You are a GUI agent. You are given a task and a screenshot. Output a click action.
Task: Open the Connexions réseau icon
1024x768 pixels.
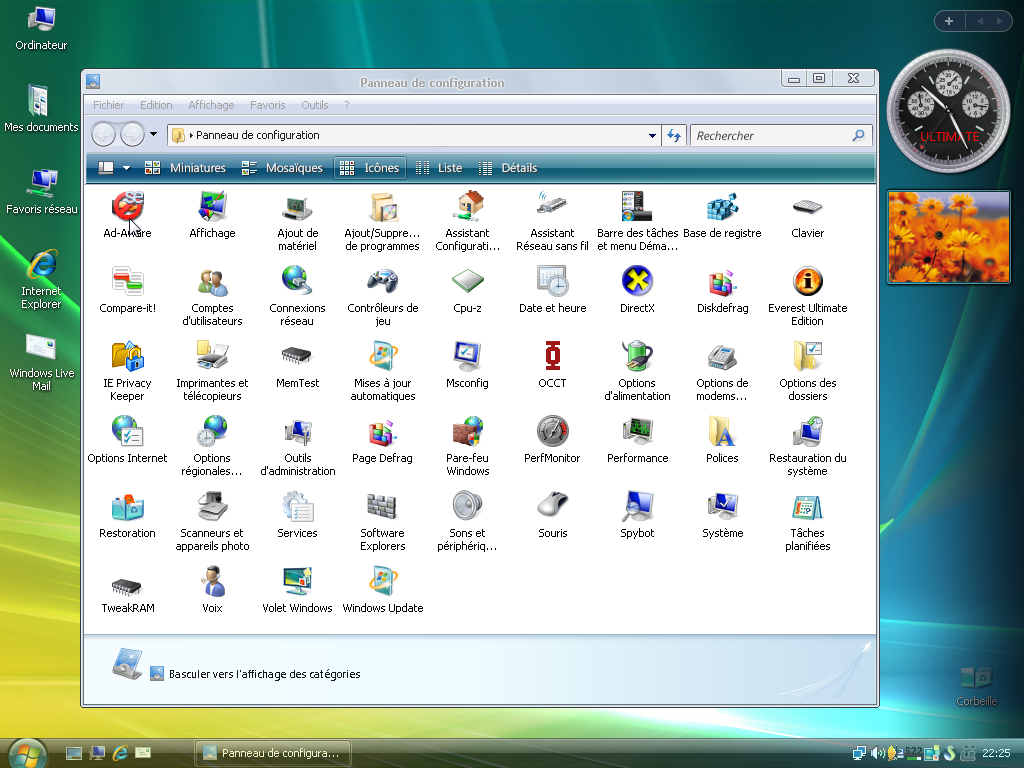coord(297,282)
